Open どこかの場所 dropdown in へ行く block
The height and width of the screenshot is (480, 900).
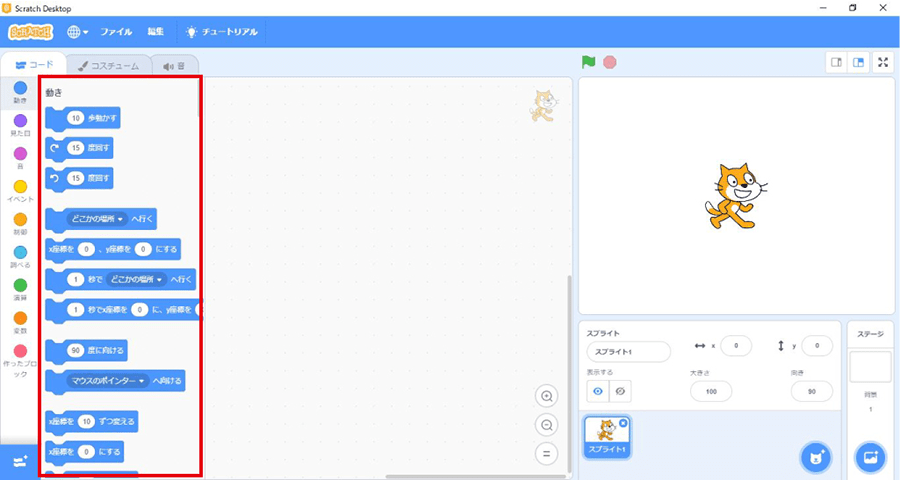[97, 219]
